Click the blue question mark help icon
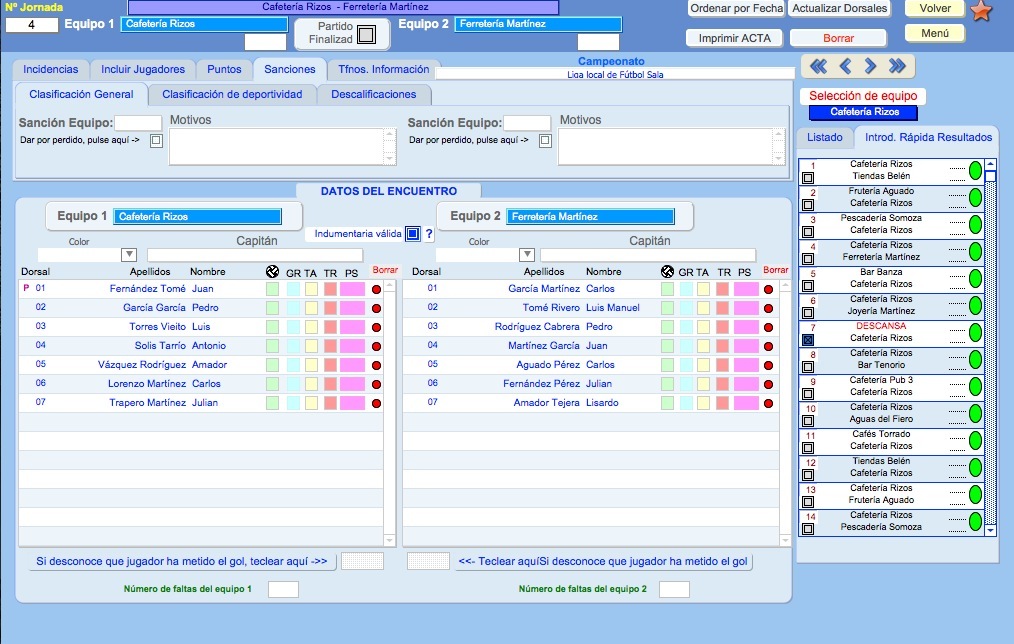Image resolution: width=1014 pixels, height=644 pixels. (x=429, y=234)
